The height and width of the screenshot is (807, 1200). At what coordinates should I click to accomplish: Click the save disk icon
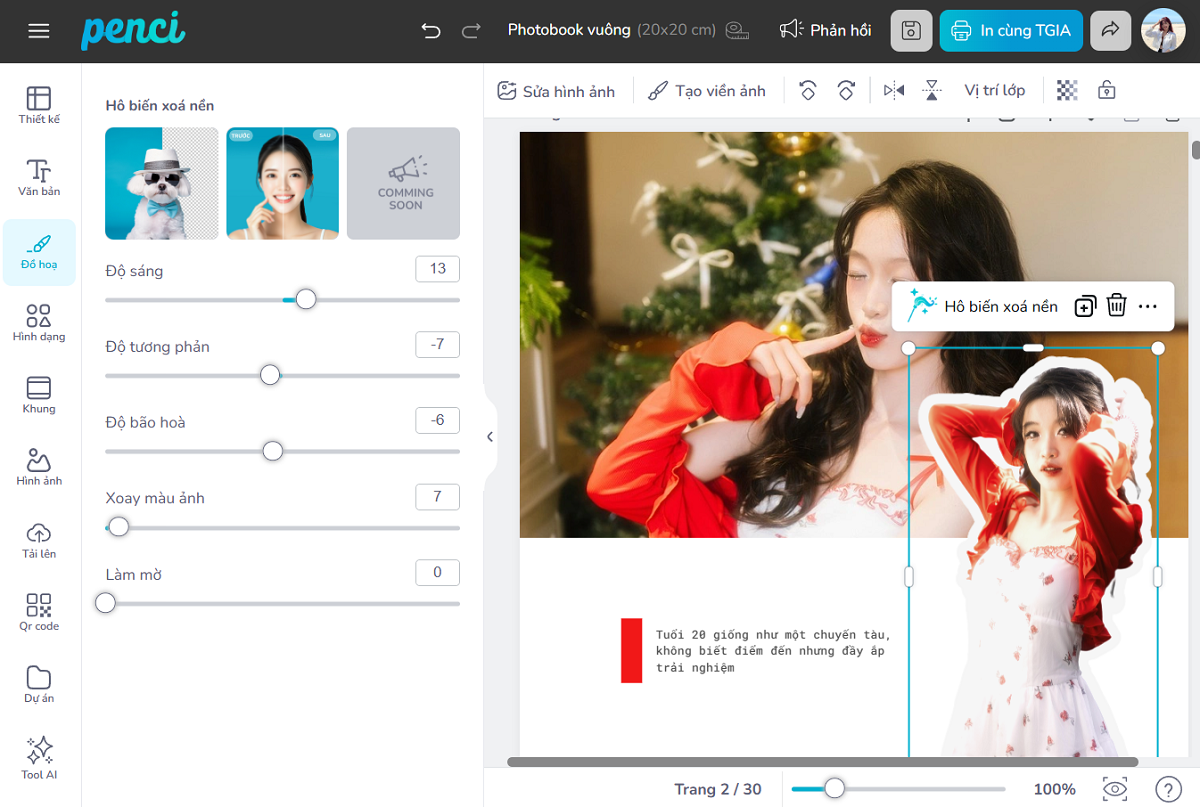coord(911,30)
